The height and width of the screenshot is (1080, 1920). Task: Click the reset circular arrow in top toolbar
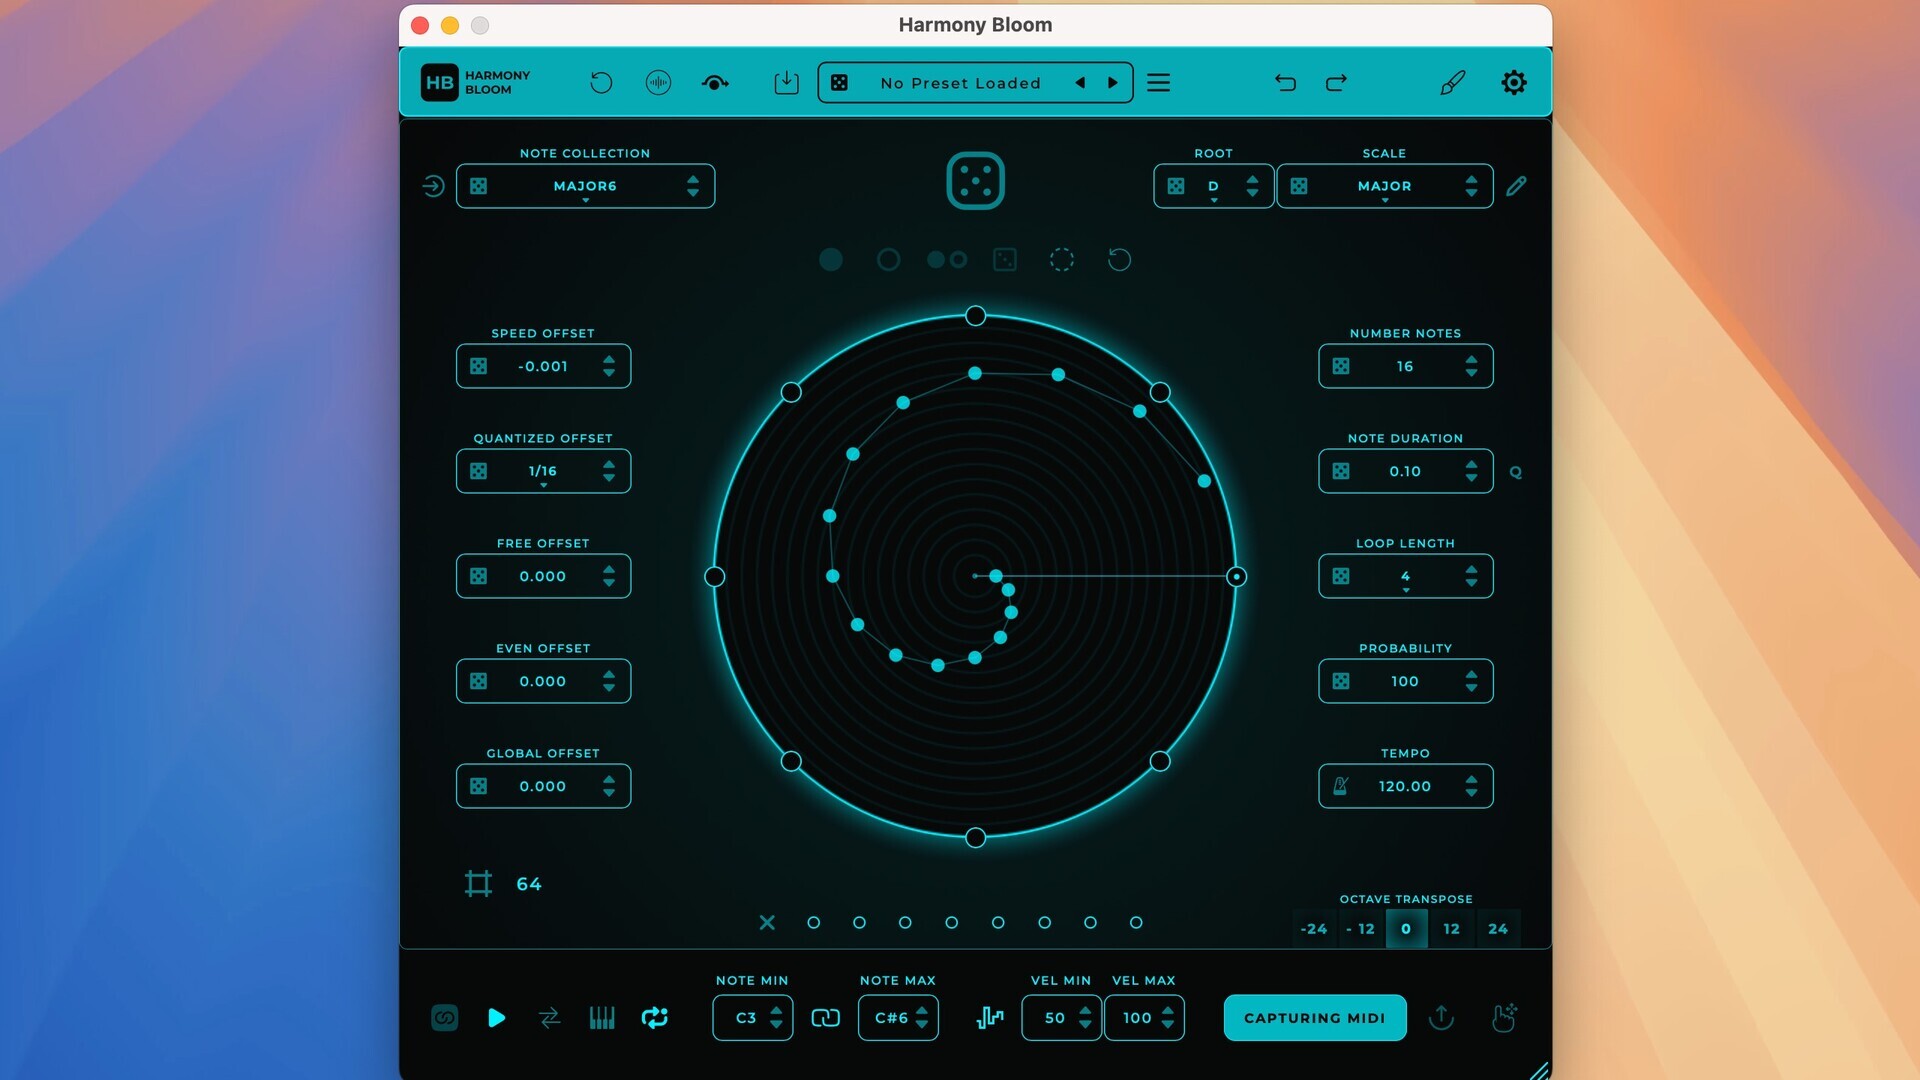coord(601,83)
